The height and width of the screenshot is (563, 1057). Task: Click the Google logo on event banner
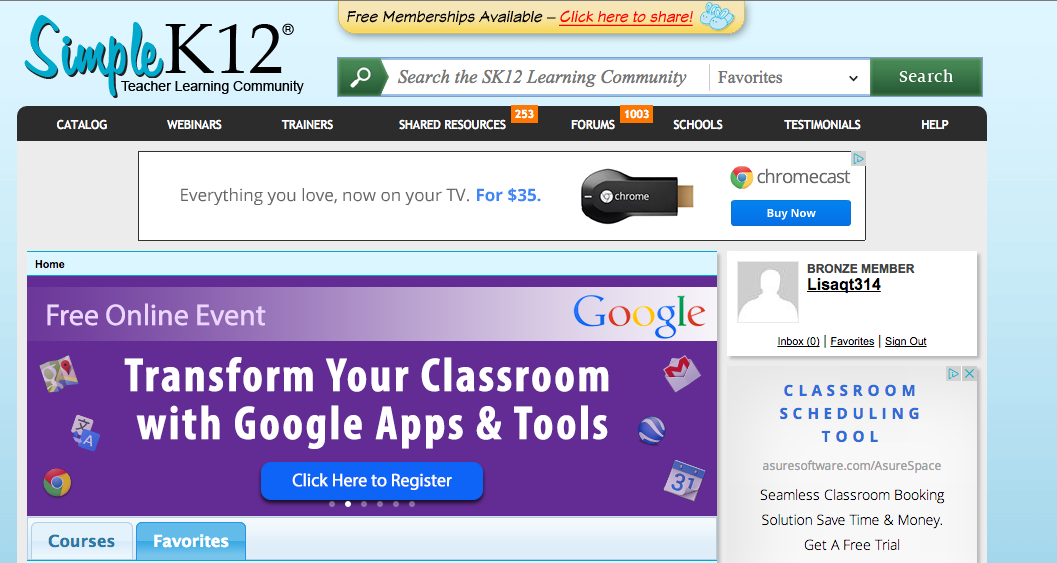pyautogui.click(x=639, y=315)
